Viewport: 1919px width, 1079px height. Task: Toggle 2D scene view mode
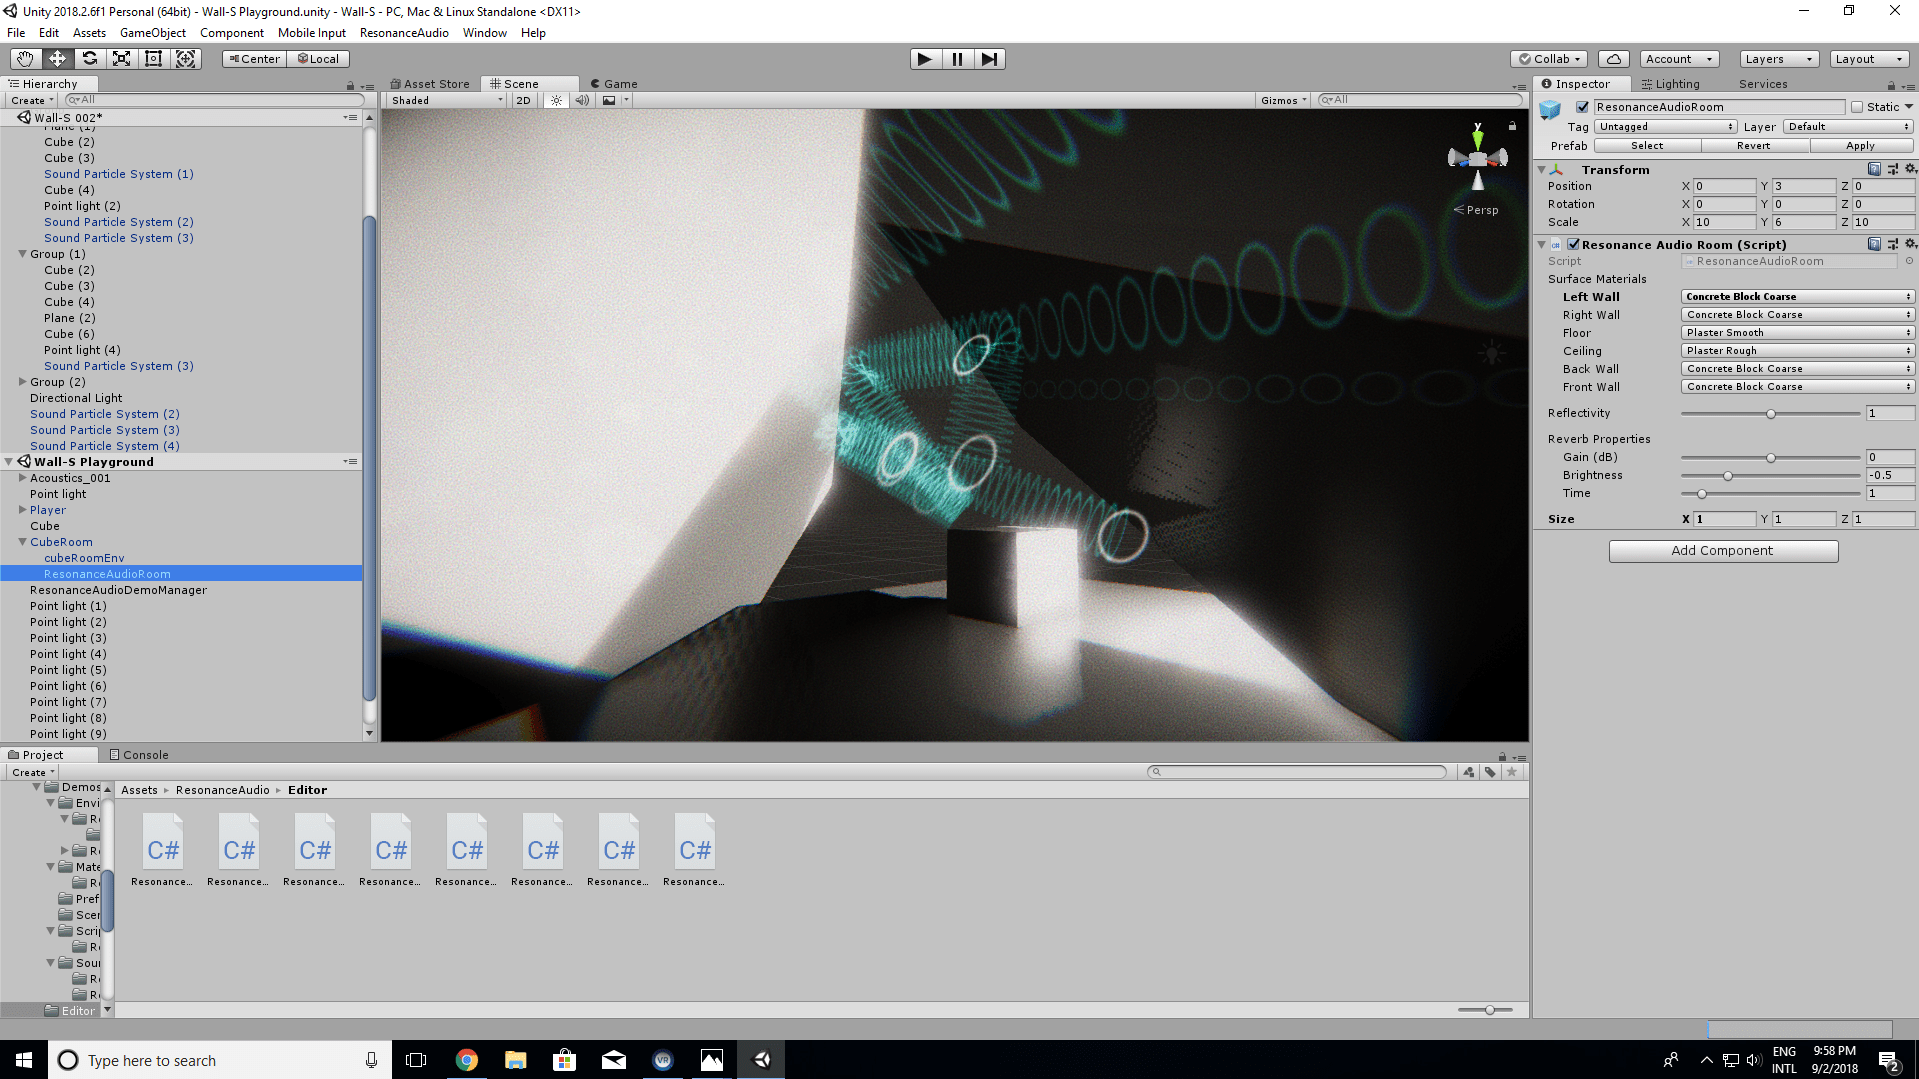tap(523, 100)
